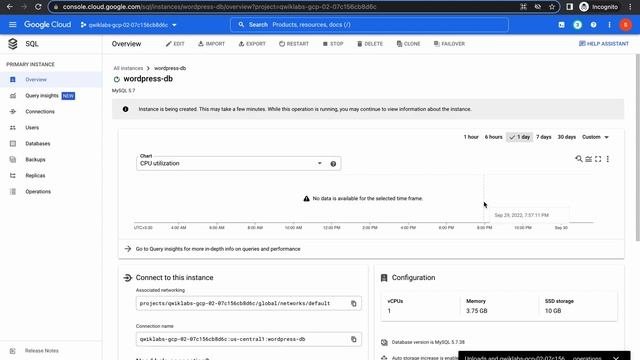The image size is (640, 360).
Task: Focus the Search products and resources field
Action: pos(369,24)
